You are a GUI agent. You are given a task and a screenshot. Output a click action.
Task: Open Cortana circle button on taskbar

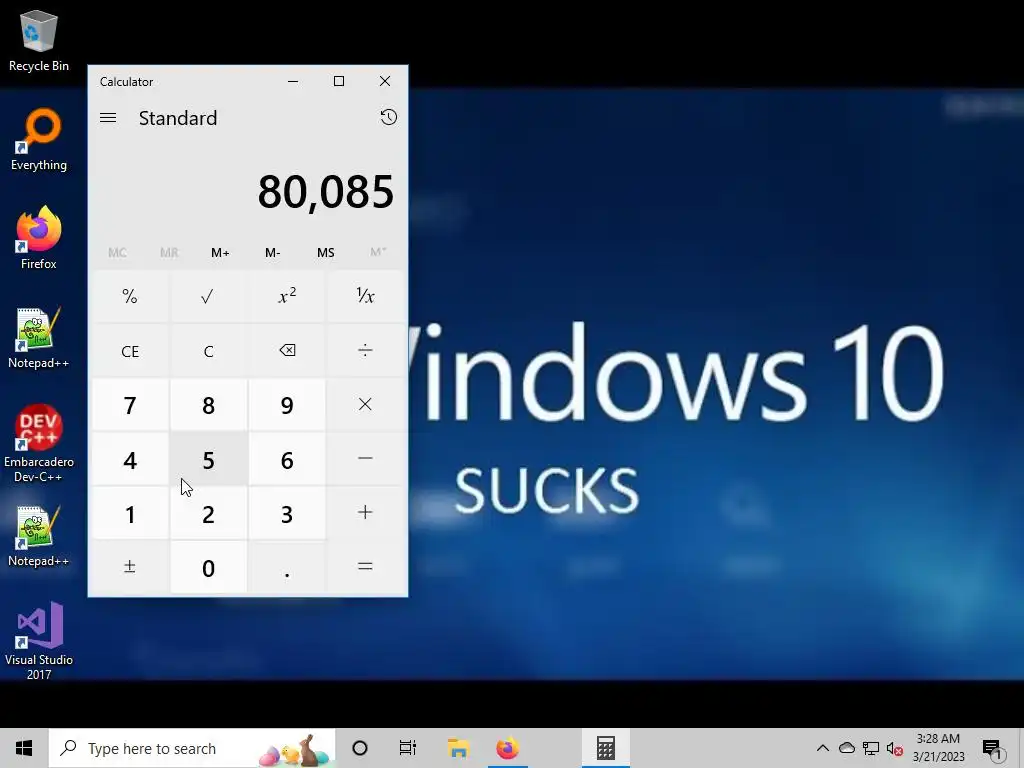[360, 748]
